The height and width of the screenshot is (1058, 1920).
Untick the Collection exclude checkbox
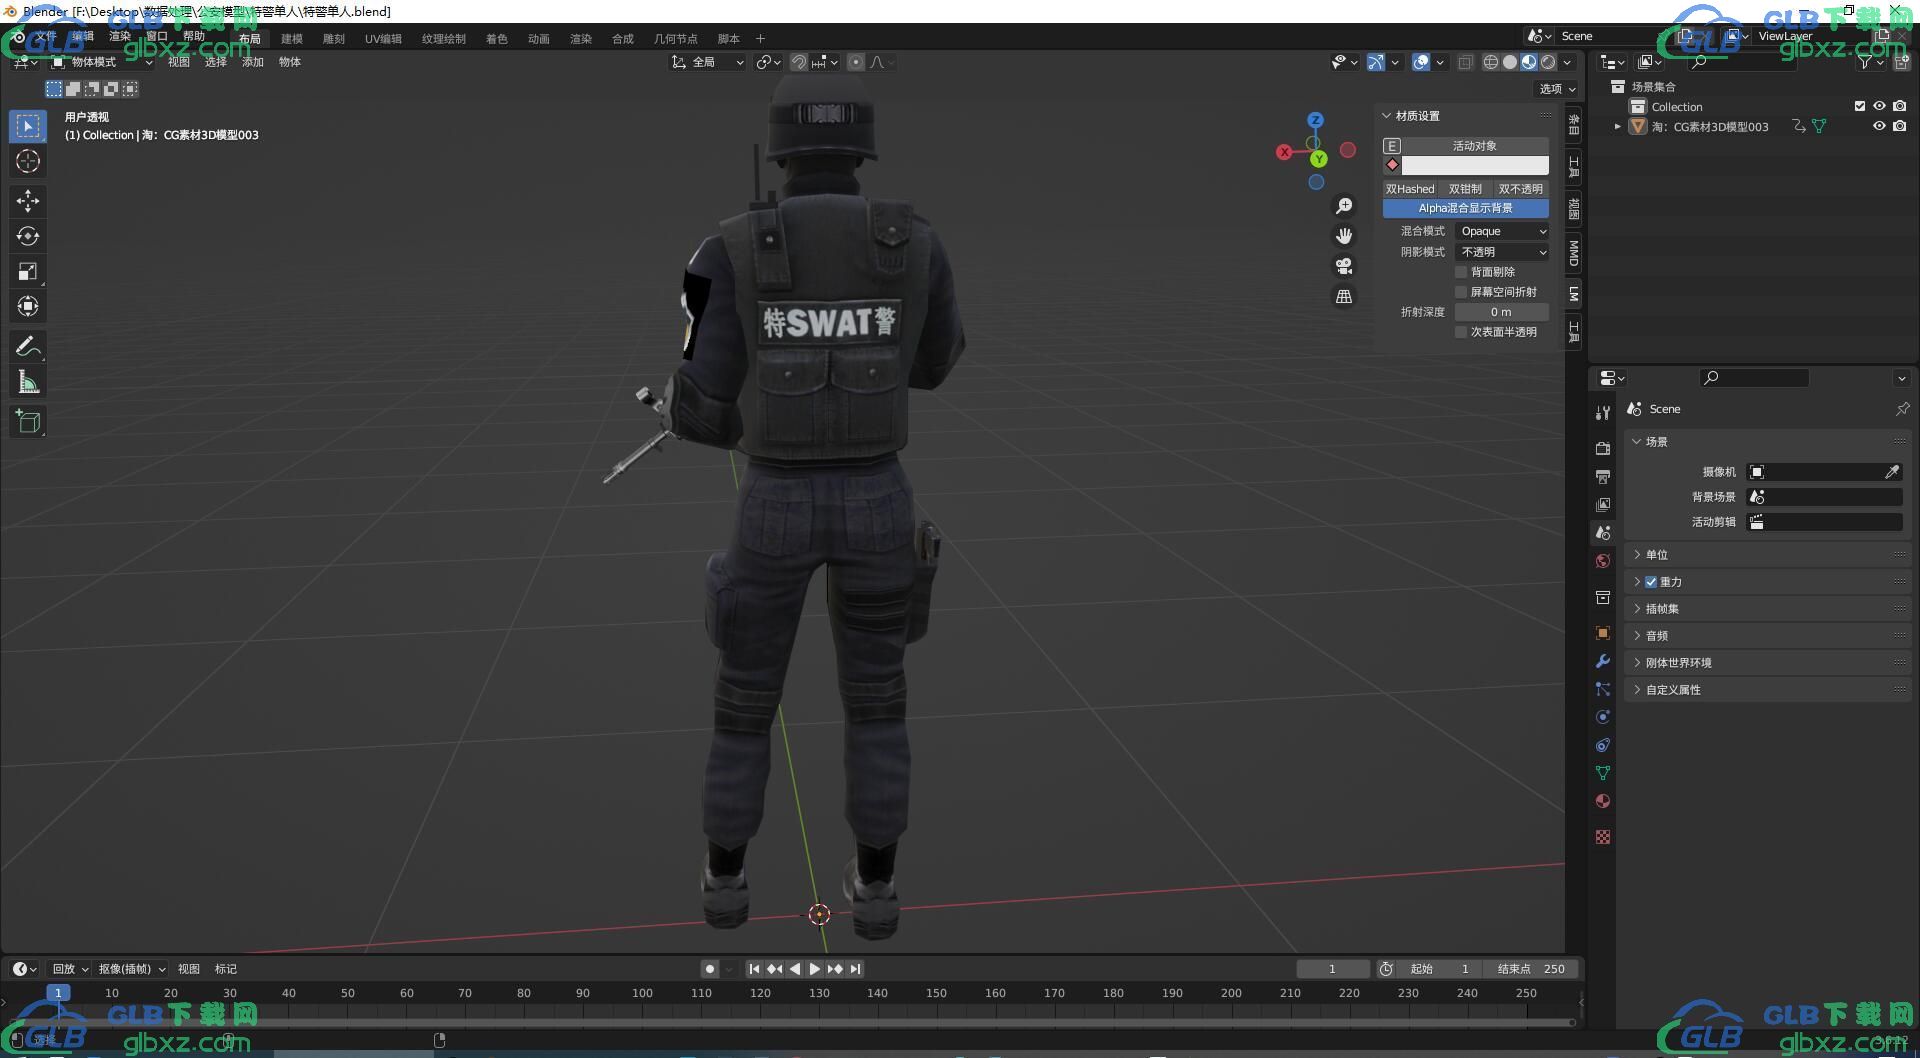[1860, 106]
